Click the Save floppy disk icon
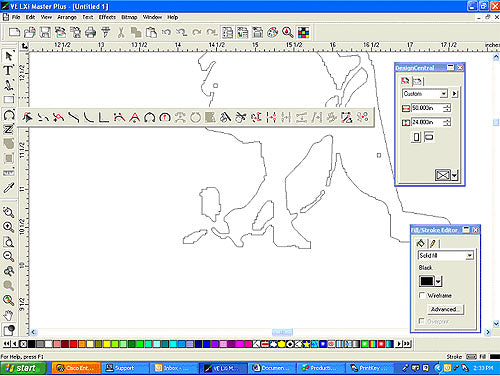Screen dimensions: 500x376 [45, 32]
